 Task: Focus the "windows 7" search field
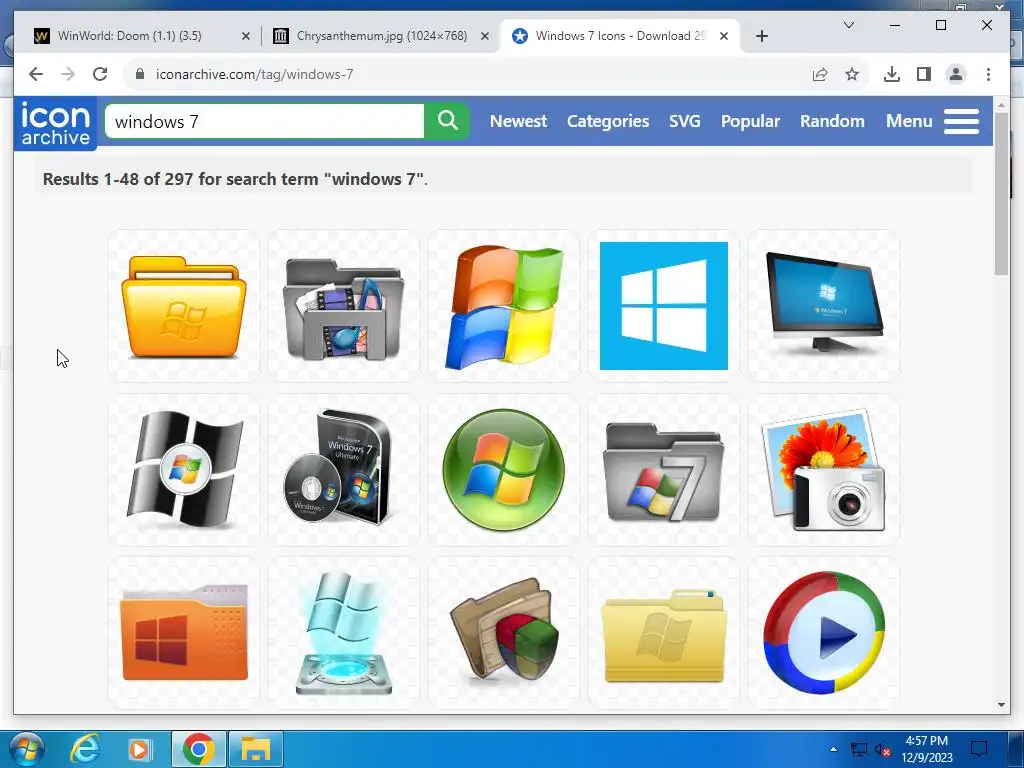[x=264, y=121]
